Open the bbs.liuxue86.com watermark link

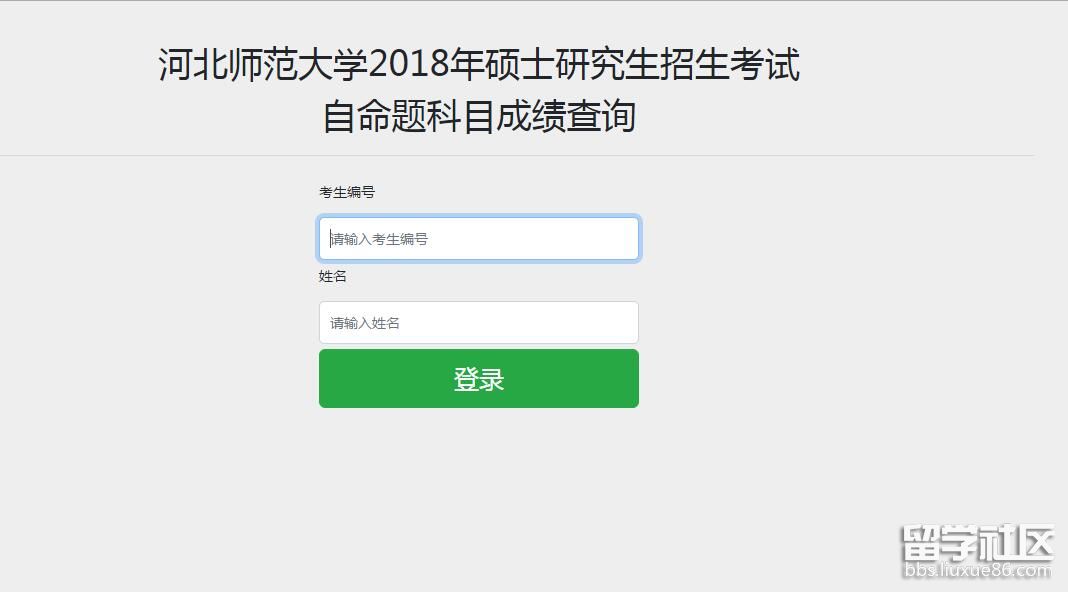pyautogui.click(x=977, y=571)
